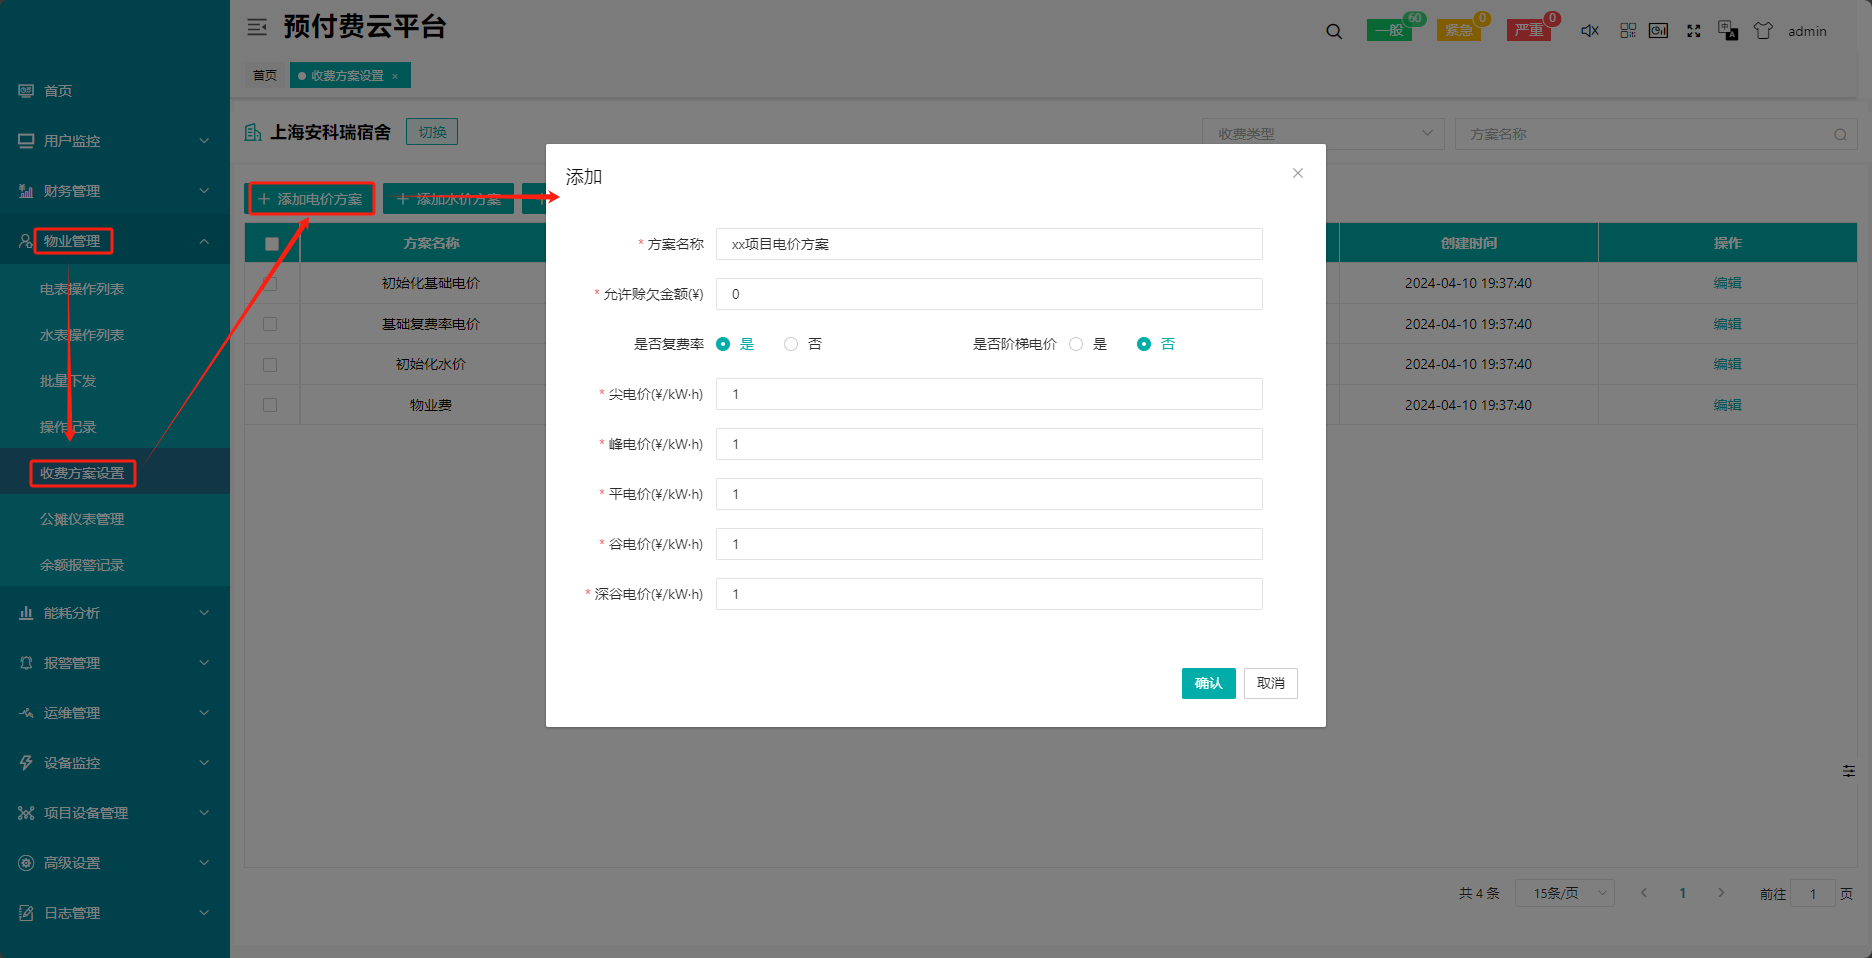Open the QR code icon in header
This screenshot has height=958, width=1872.
point(1628,31)
